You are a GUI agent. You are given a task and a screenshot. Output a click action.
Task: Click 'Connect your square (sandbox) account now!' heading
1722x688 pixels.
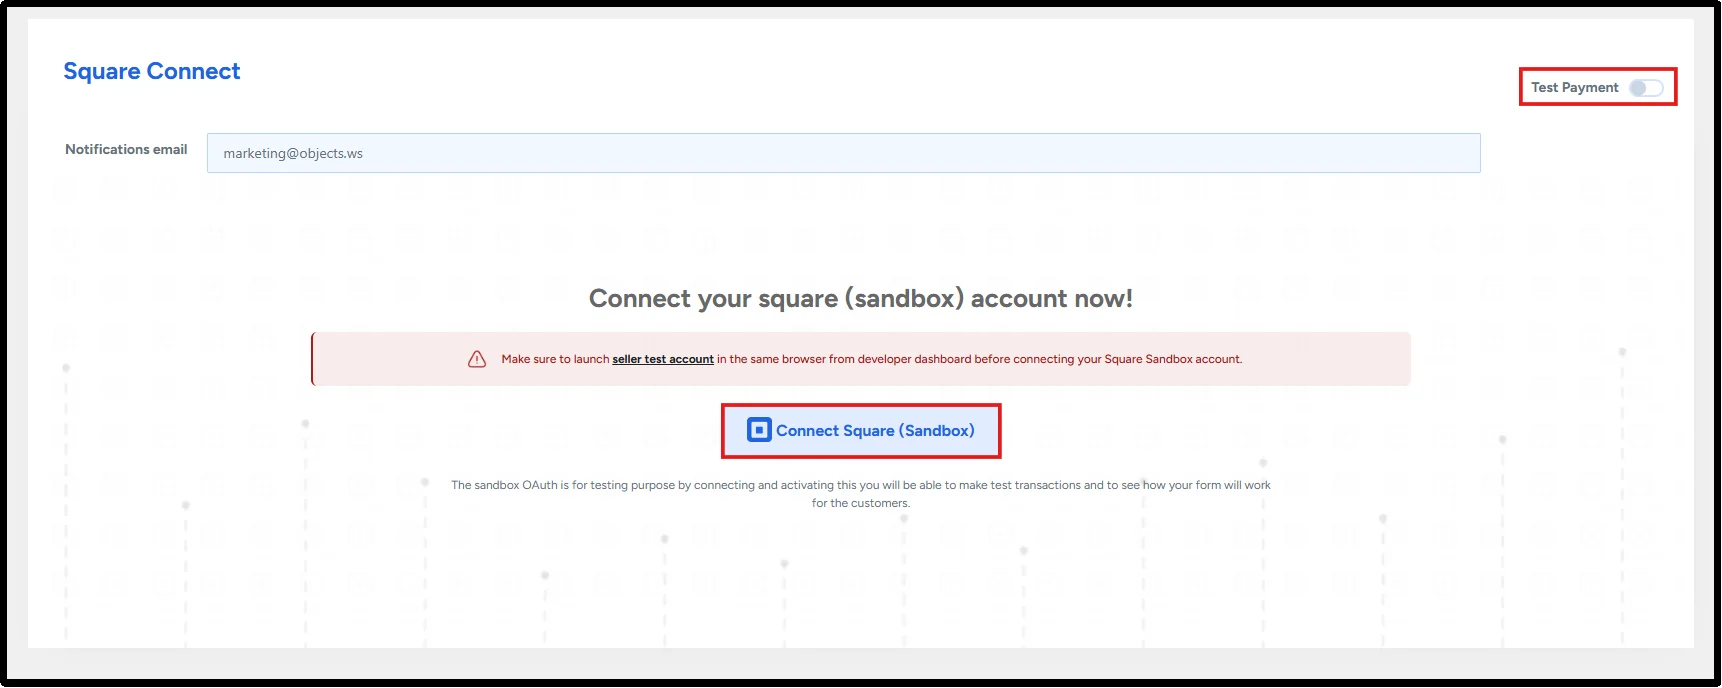coord(860,298)
